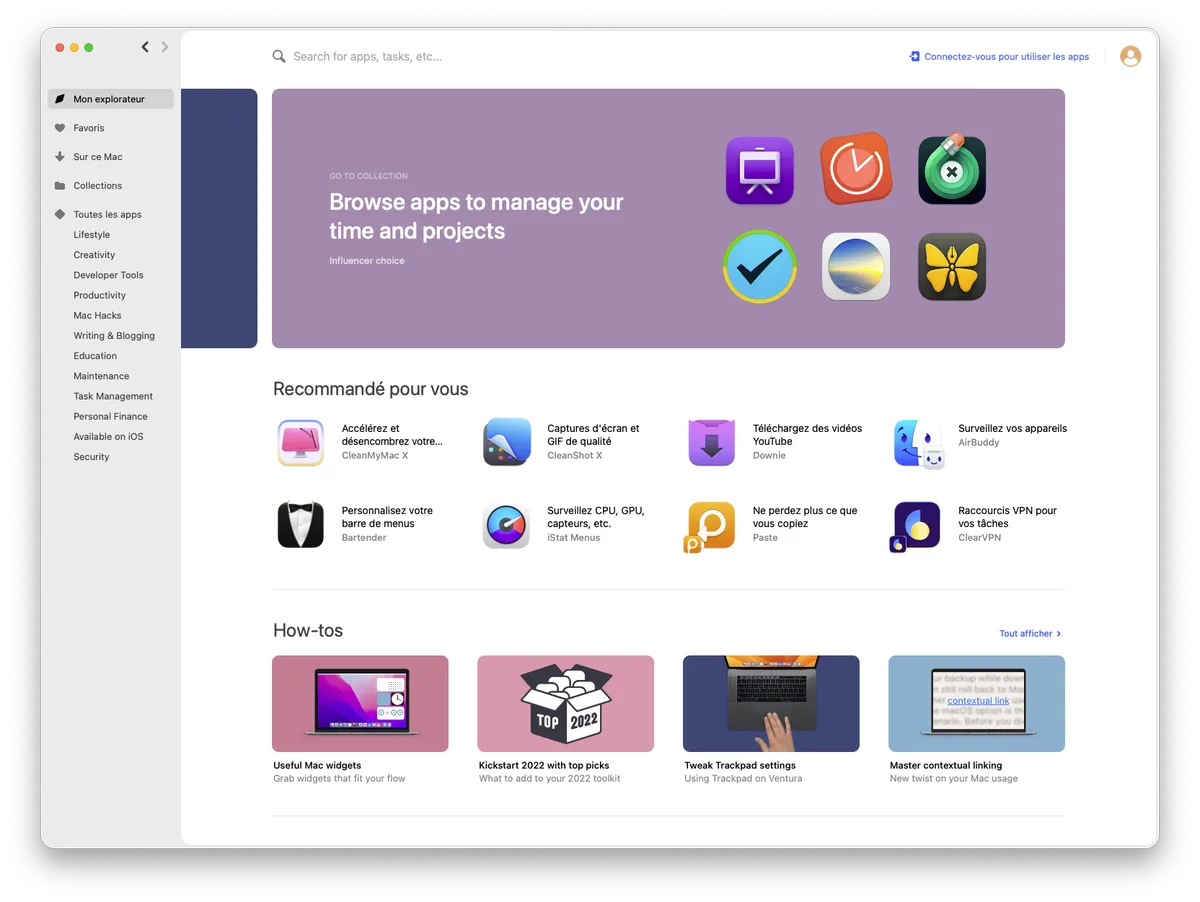The image size is (1200, 902).
Task: Open the Master contextual linking thumbnail
Action: pos(976,704)
